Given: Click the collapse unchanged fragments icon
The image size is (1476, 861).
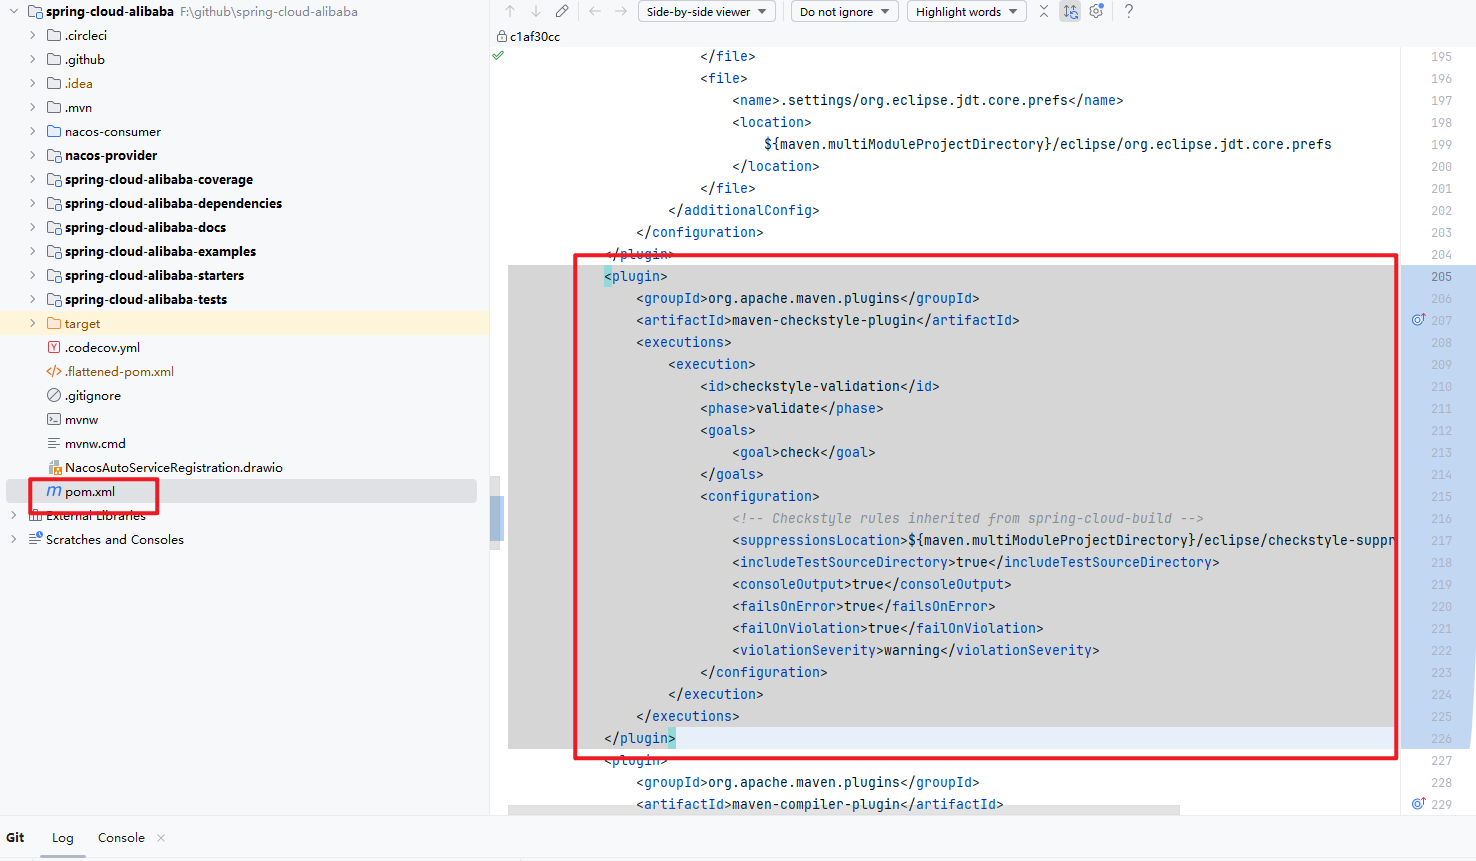Looking at the screenshot, I should pos(1044,11).
